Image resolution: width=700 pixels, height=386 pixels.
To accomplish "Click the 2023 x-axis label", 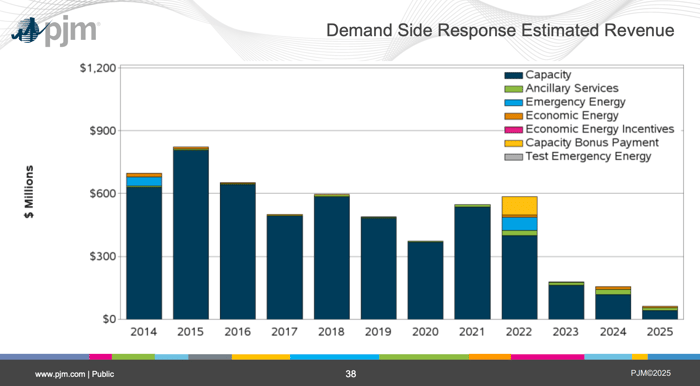I will 566,332.
